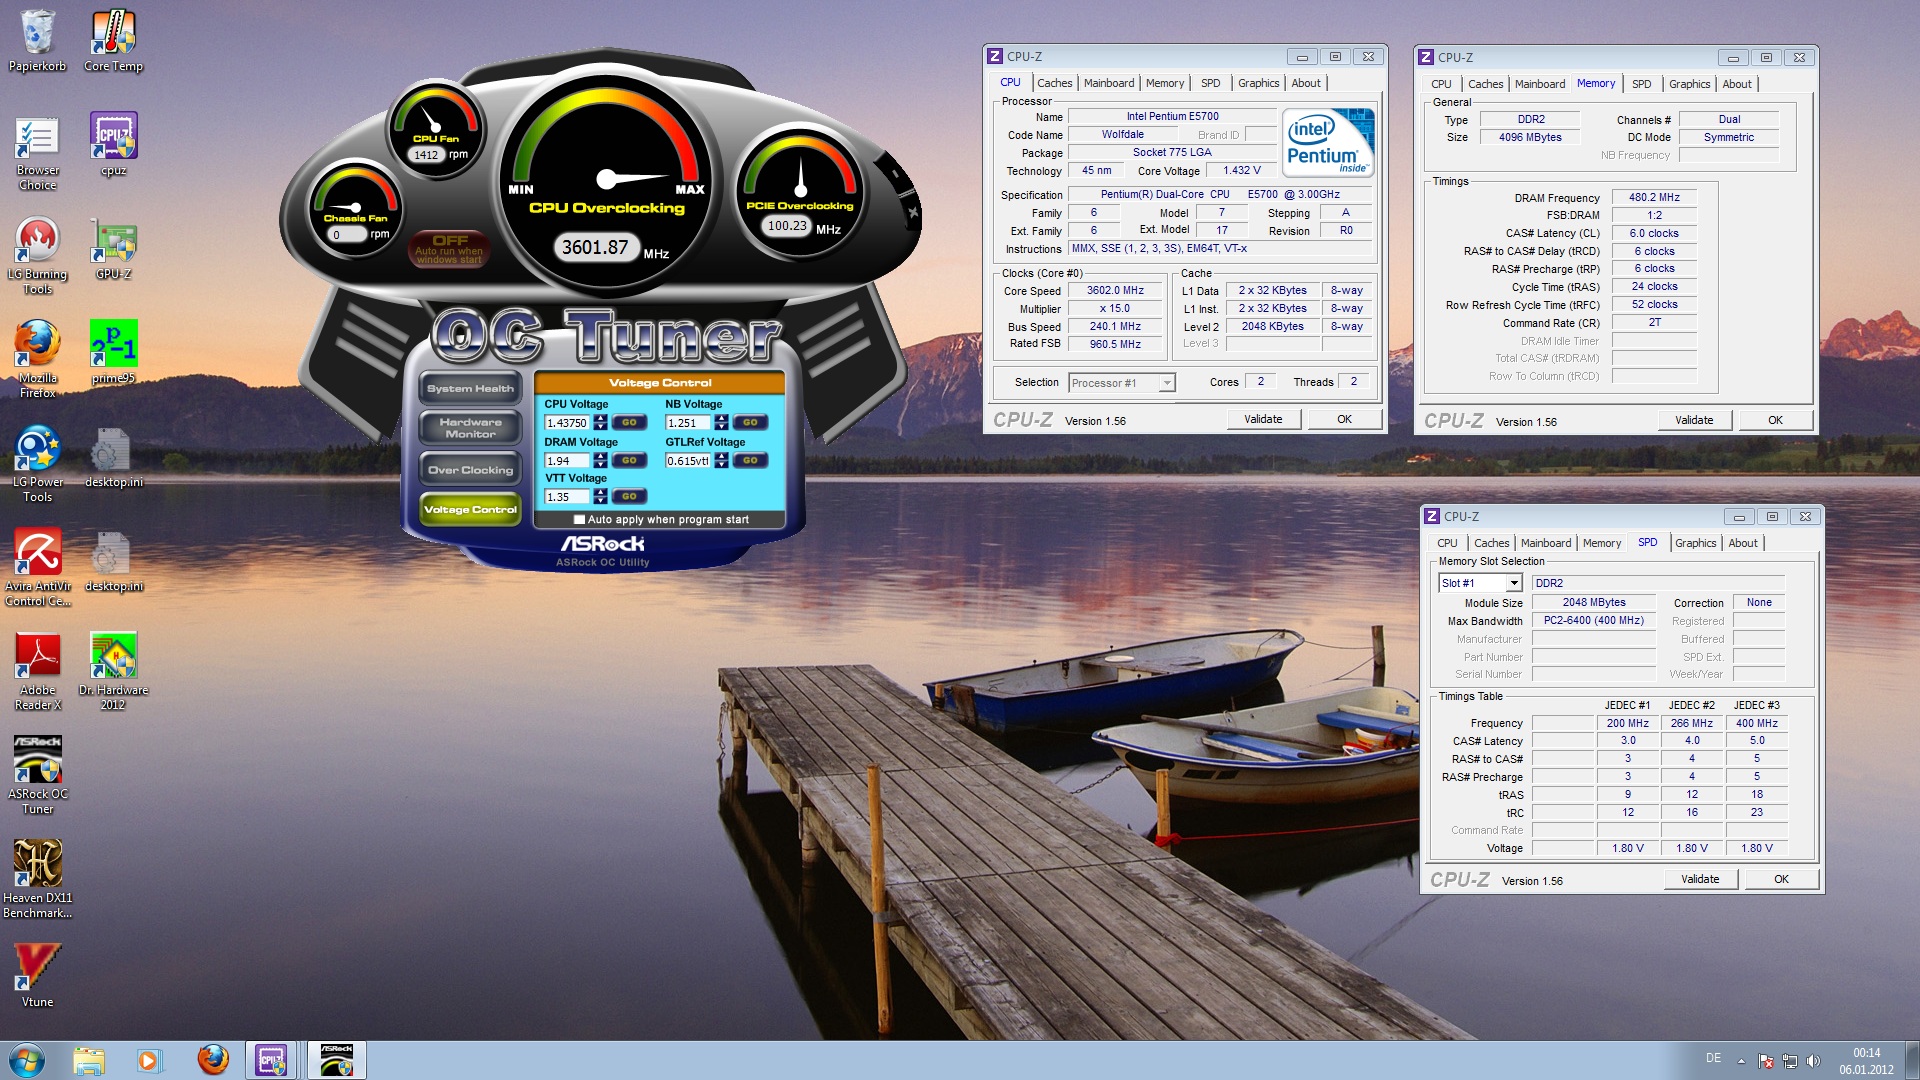Open the Avira AntiVir Control Center icon
The width and height of the screenshot is (1920, 1080).
pyautogui.click(x=38, y=568)
